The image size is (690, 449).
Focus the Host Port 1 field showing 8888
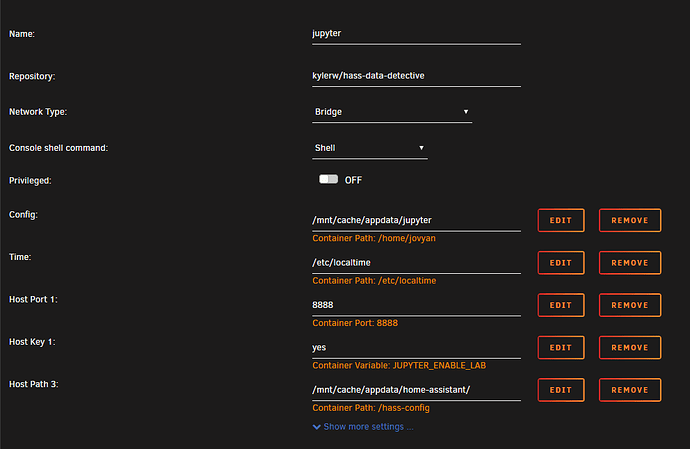click(416, 305)
